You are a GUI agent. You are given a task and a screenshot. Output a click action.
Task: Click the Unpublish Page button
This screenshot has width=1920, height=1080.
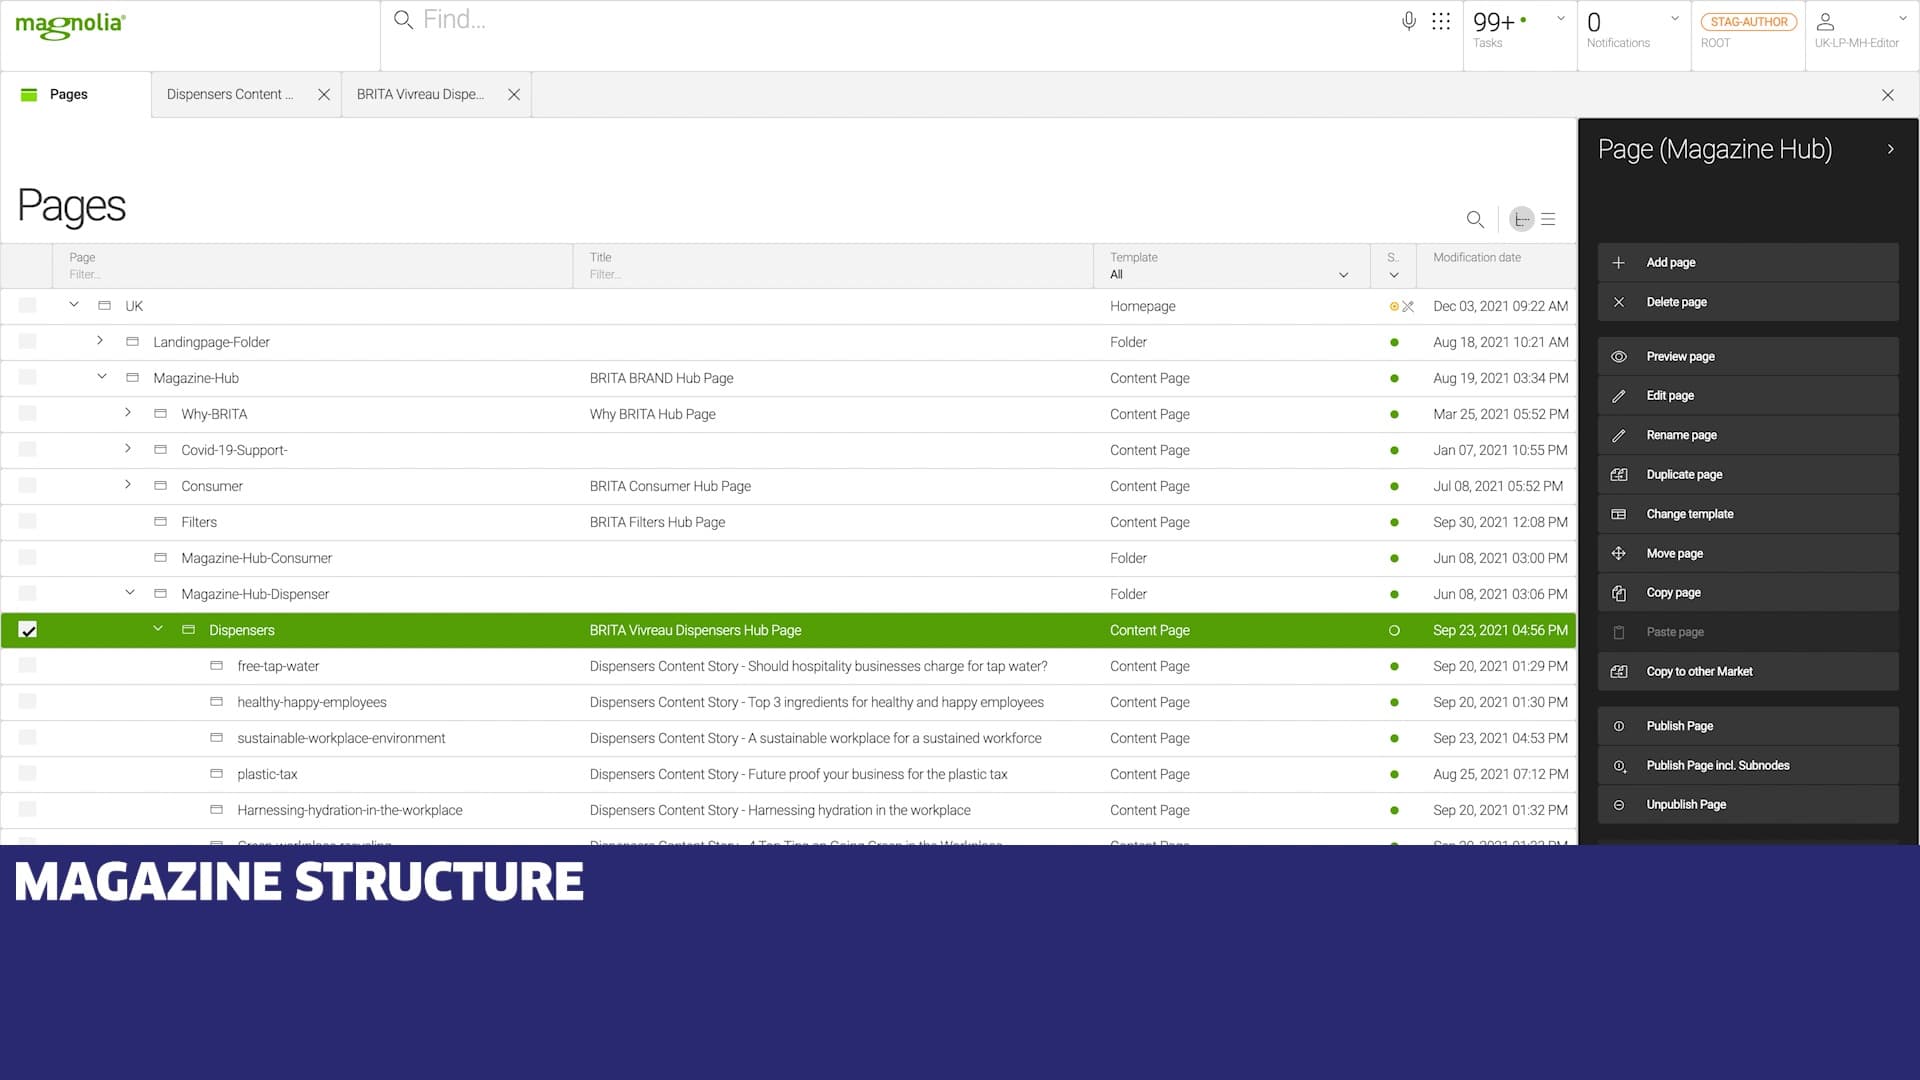(x=1748, y=805)
